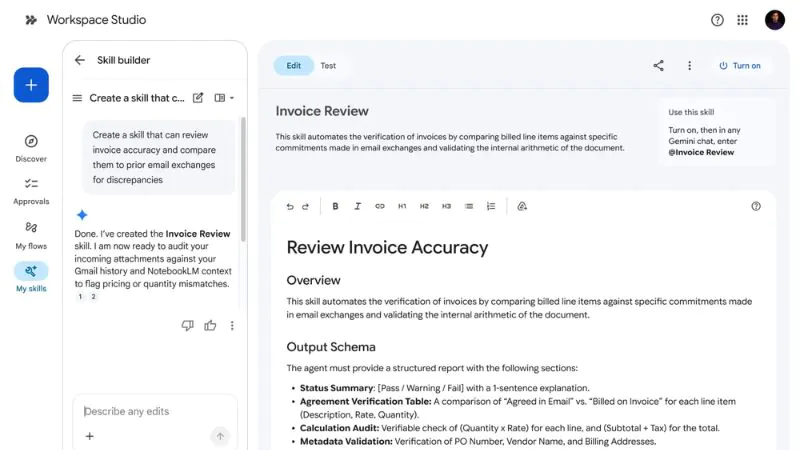Turn on the Invoice Review skill
Viewport: 800px width, 450px height.
pos(740,66)
